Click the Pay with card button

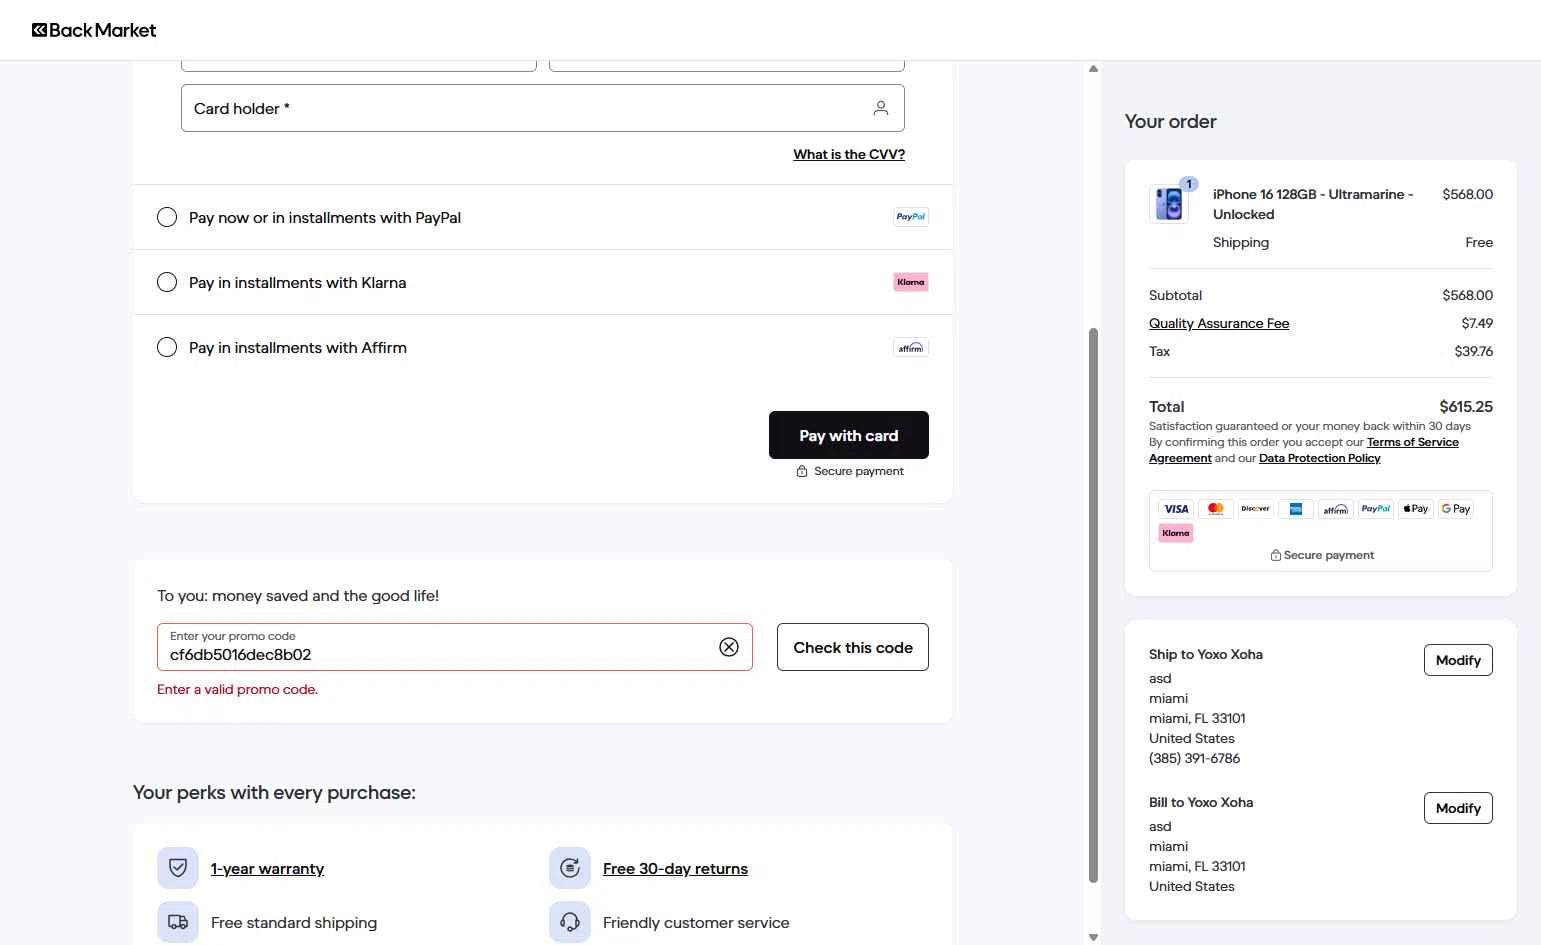pos(849,435)
